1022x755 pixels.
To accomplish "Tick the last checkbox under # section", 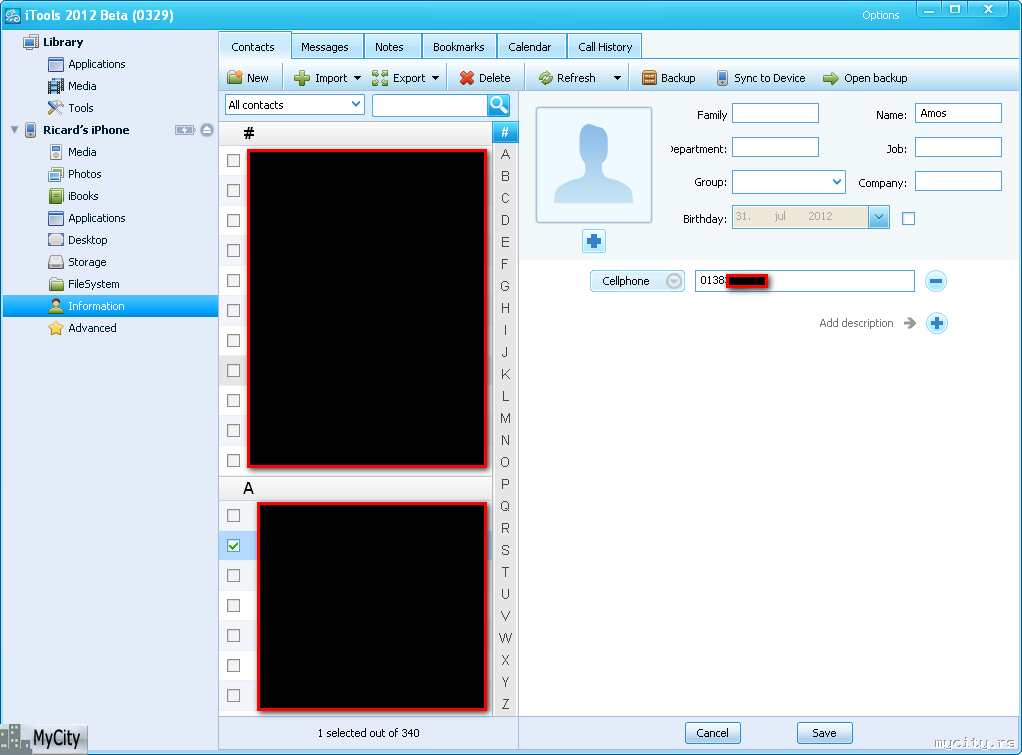I will click(233, 460).
